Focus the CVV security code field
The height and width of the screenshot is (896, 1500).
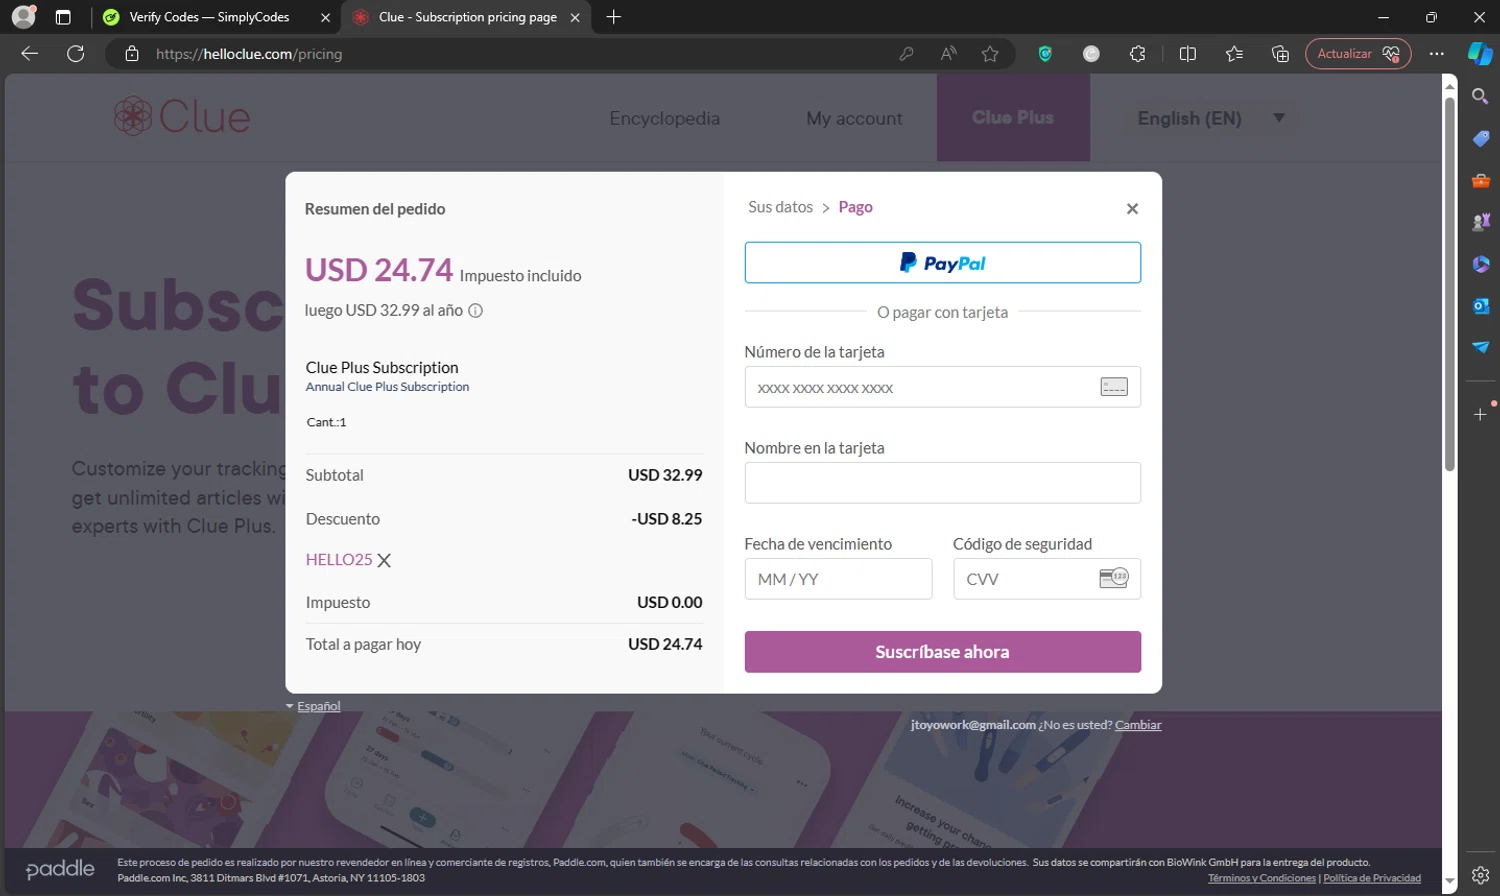click(x=1047, y=579)
